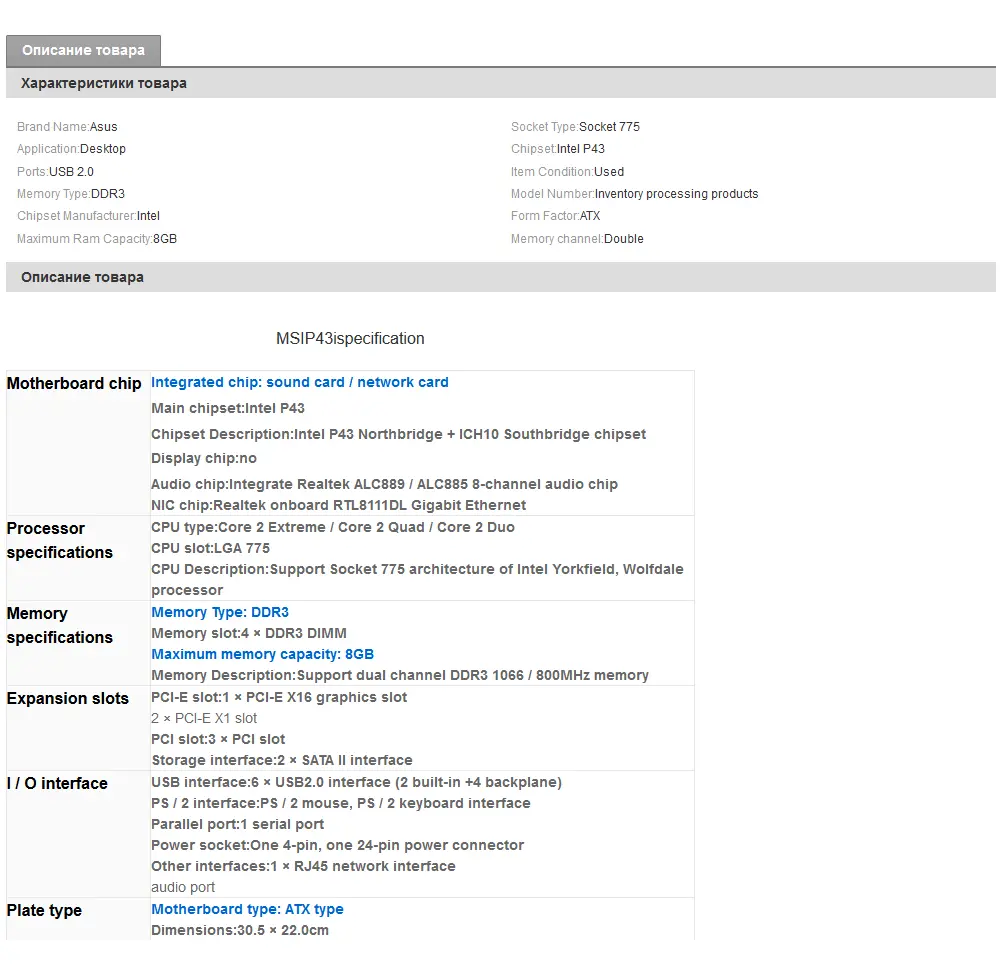Select the Parallel port: 1 serial port line

point(237,824)
